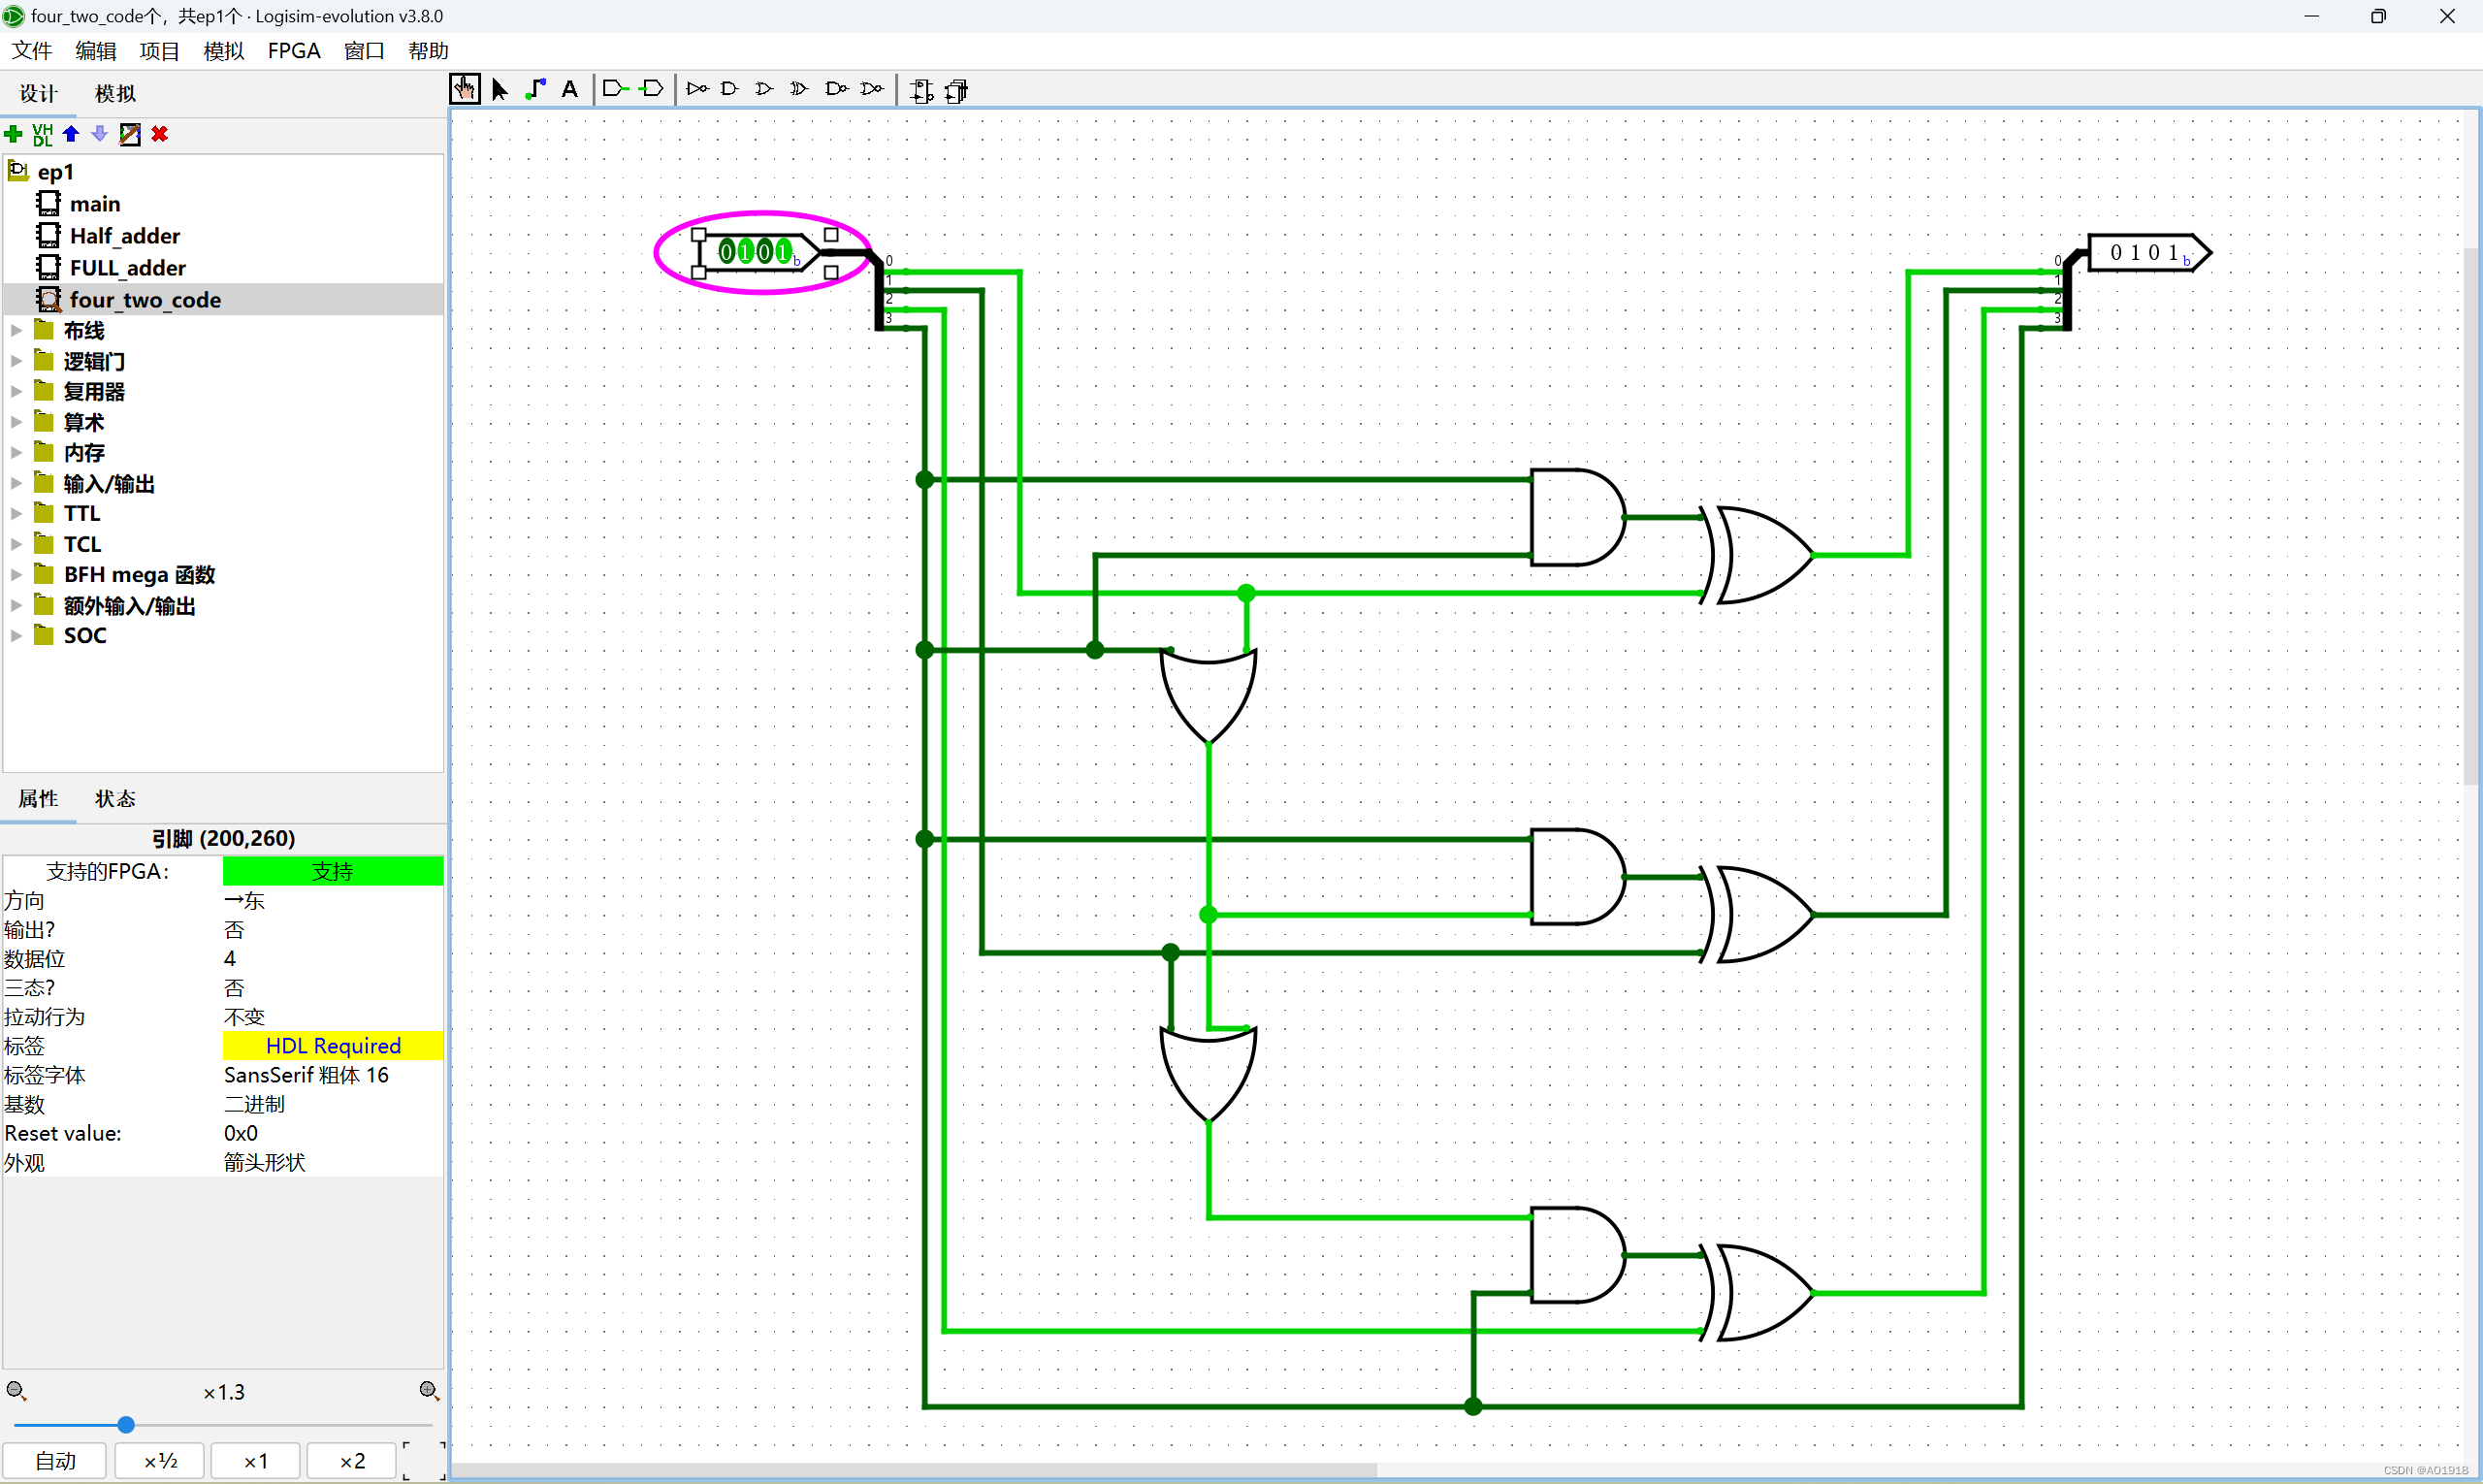The image size is (2483, 1484).
Task: Open the 文件 file menu
Action: (x=30, y=48)
